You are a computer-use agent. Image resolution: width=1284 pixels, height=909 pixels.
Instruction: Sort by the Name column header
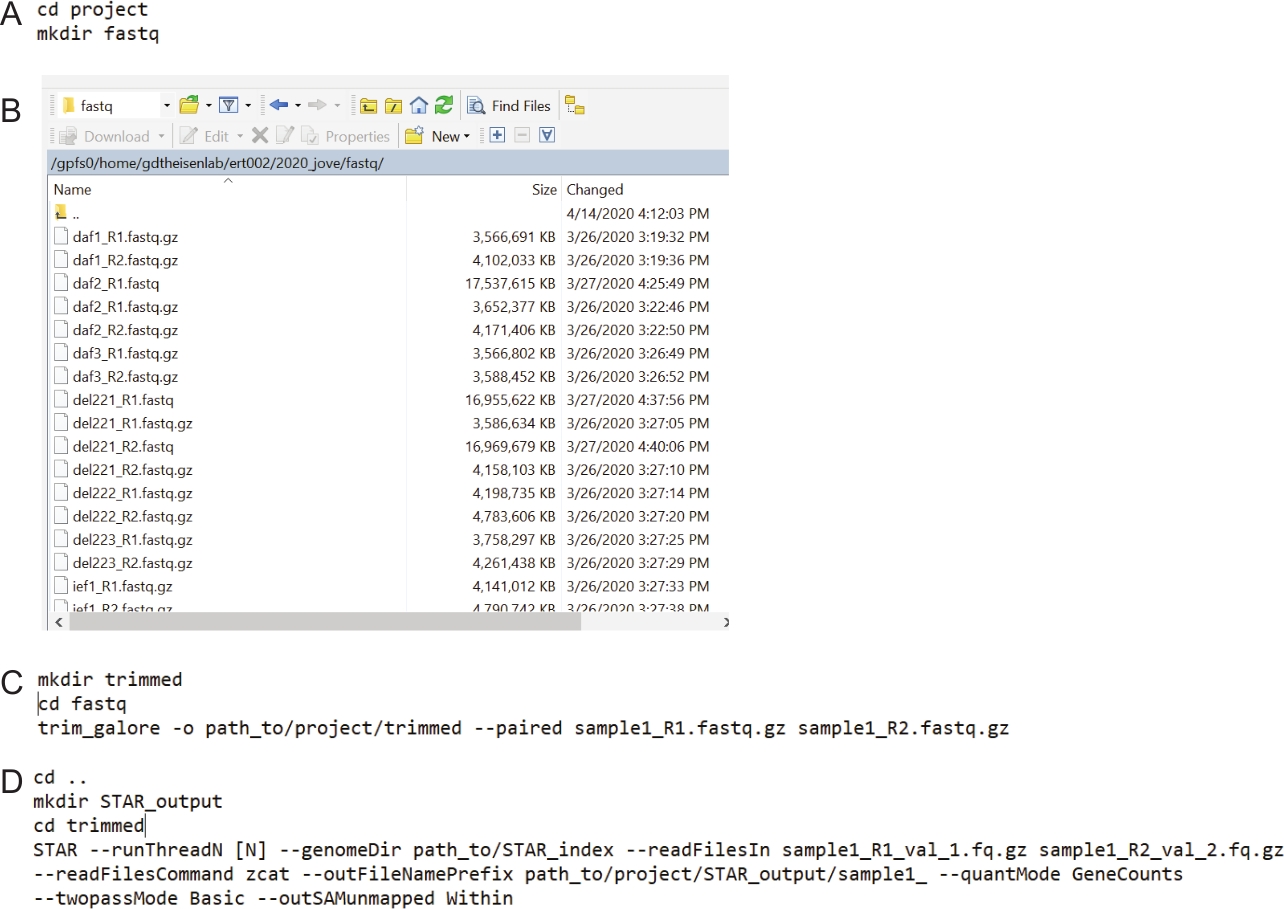point(227,189)
